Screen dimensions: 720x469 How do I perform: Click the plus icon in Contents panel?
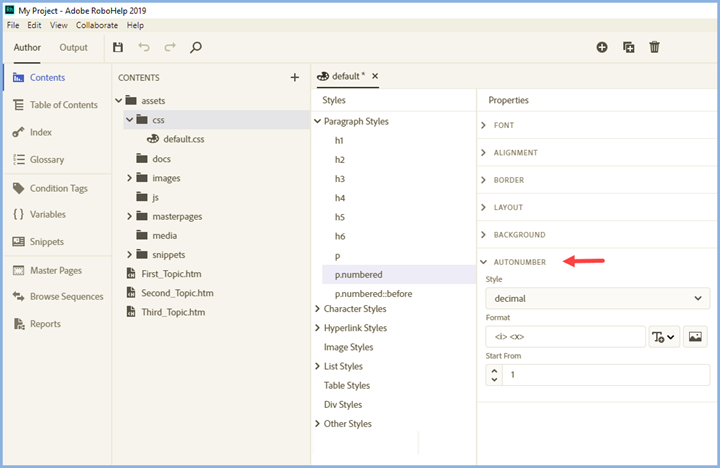coord(294,77)
